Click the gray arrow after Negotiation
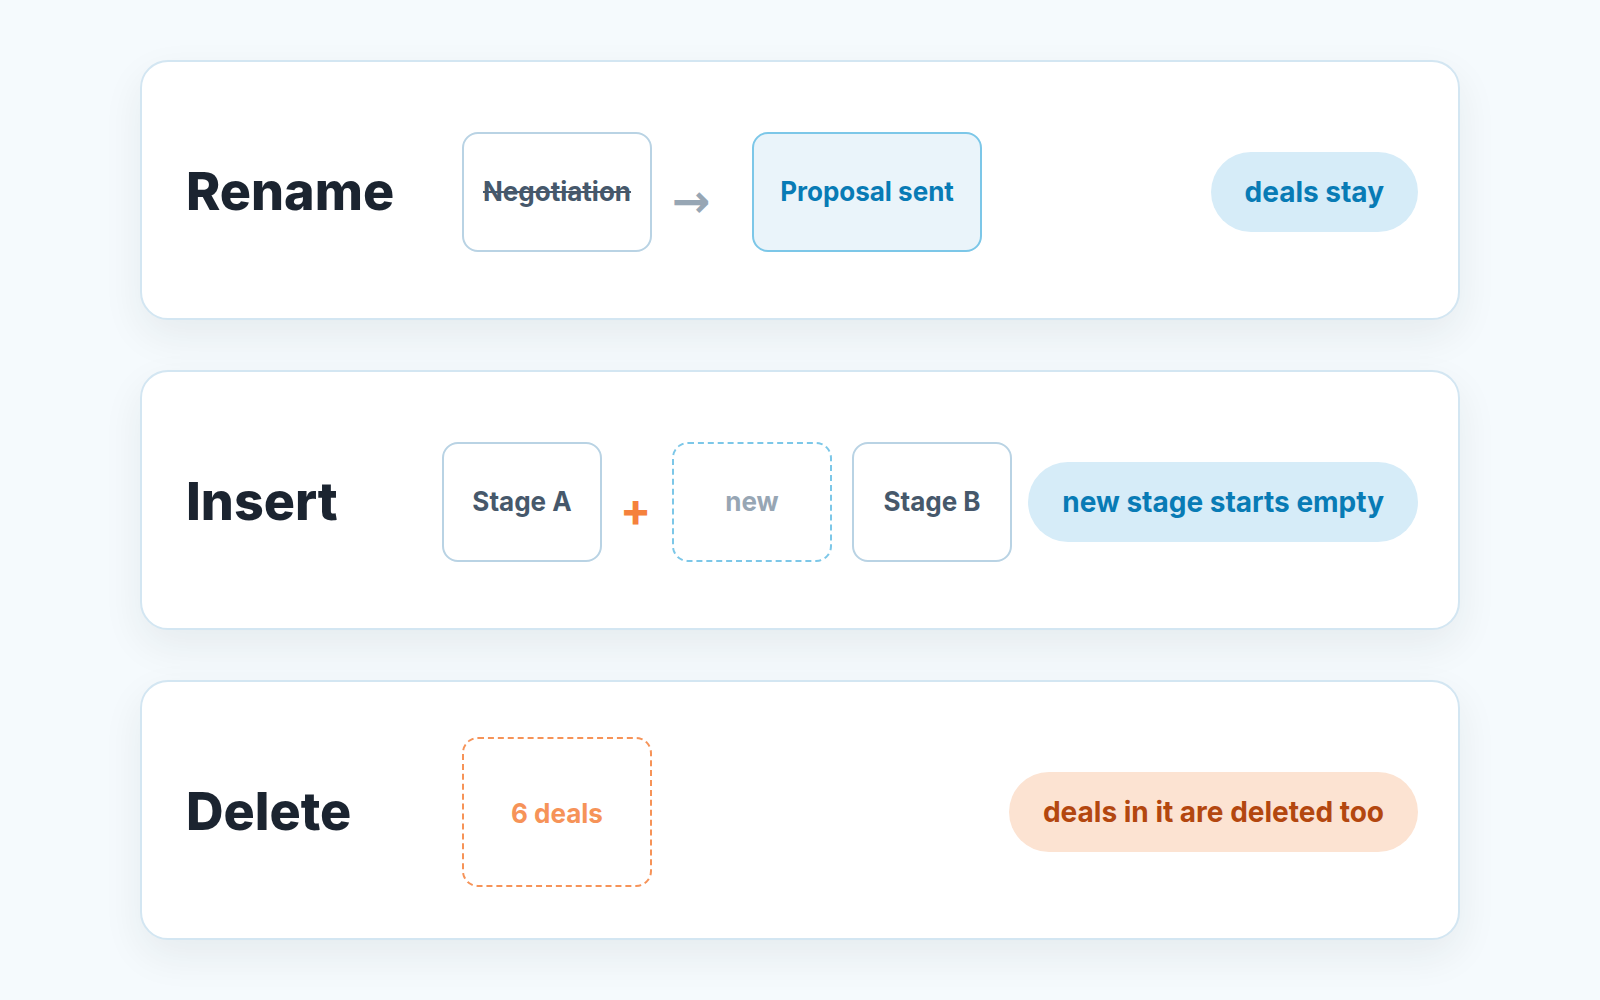Image resolution: width=1600 pixels, height=1000 pixels. click(691, 203)
